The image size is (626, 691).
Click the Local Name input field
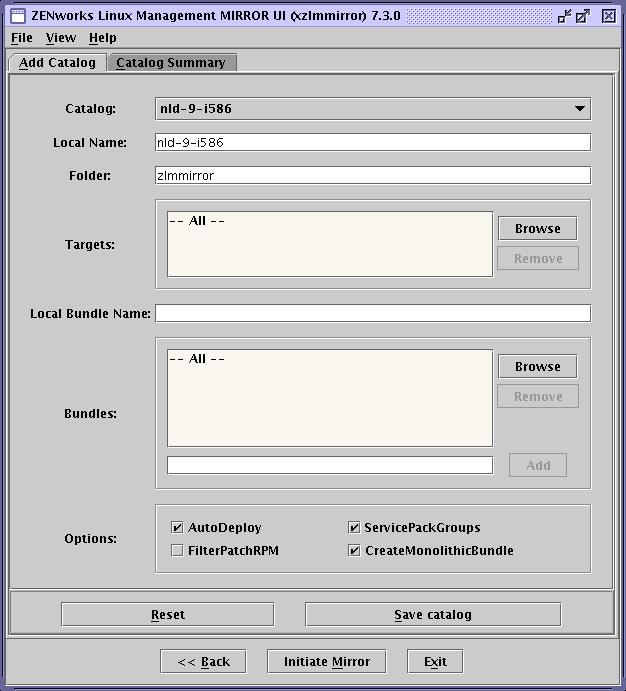click(x=373, y=142)
